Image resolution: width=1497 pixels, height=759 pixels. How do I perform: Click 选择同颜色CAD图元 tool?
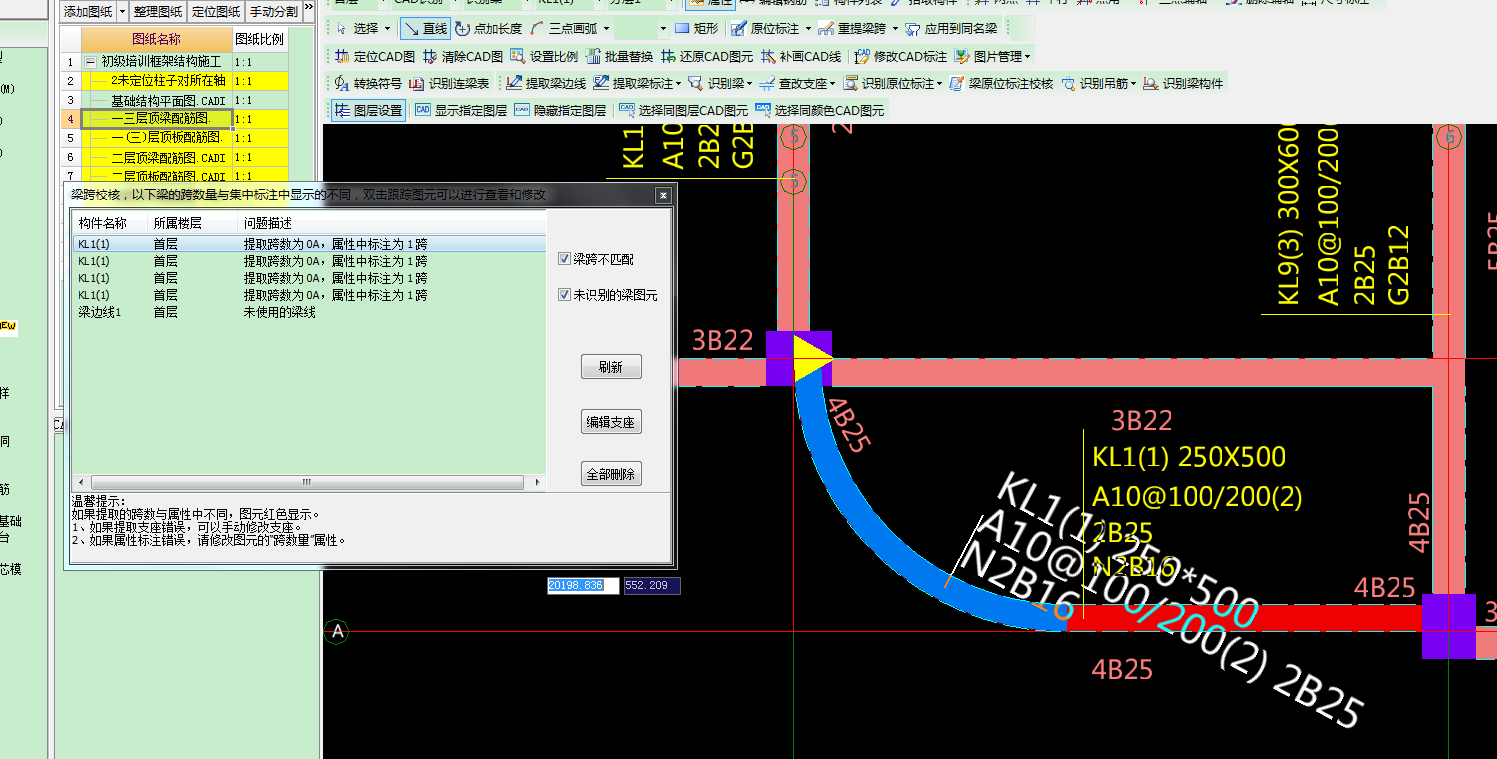[x=820, y=111]
